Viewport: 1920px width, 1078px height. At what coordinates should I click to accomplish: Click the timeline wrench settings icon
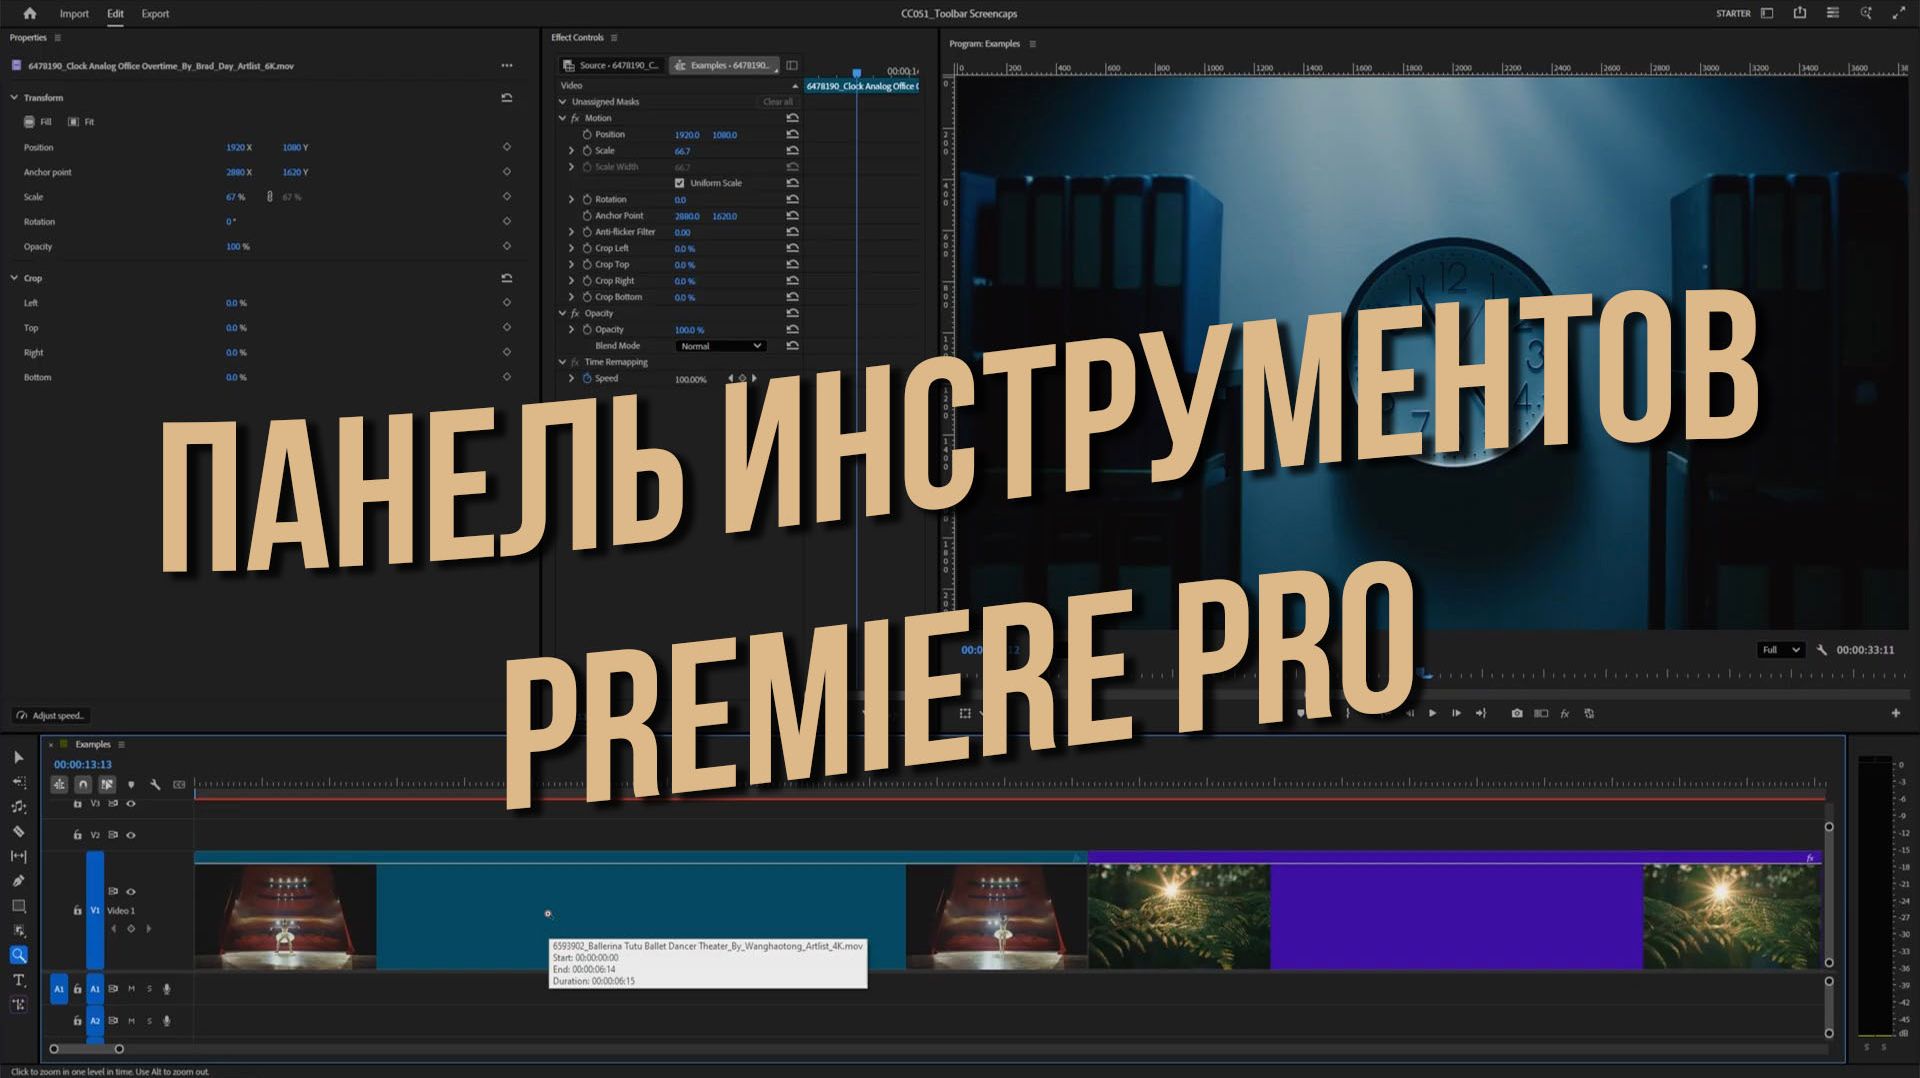coord(155,784)
